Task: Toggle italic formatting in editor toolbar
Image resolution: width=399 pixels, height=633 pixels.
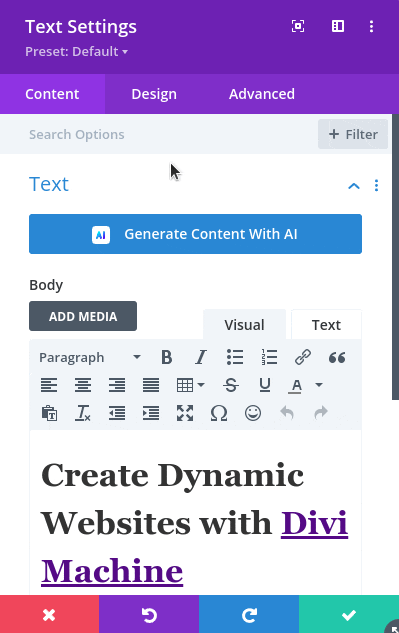Action: 201,357
